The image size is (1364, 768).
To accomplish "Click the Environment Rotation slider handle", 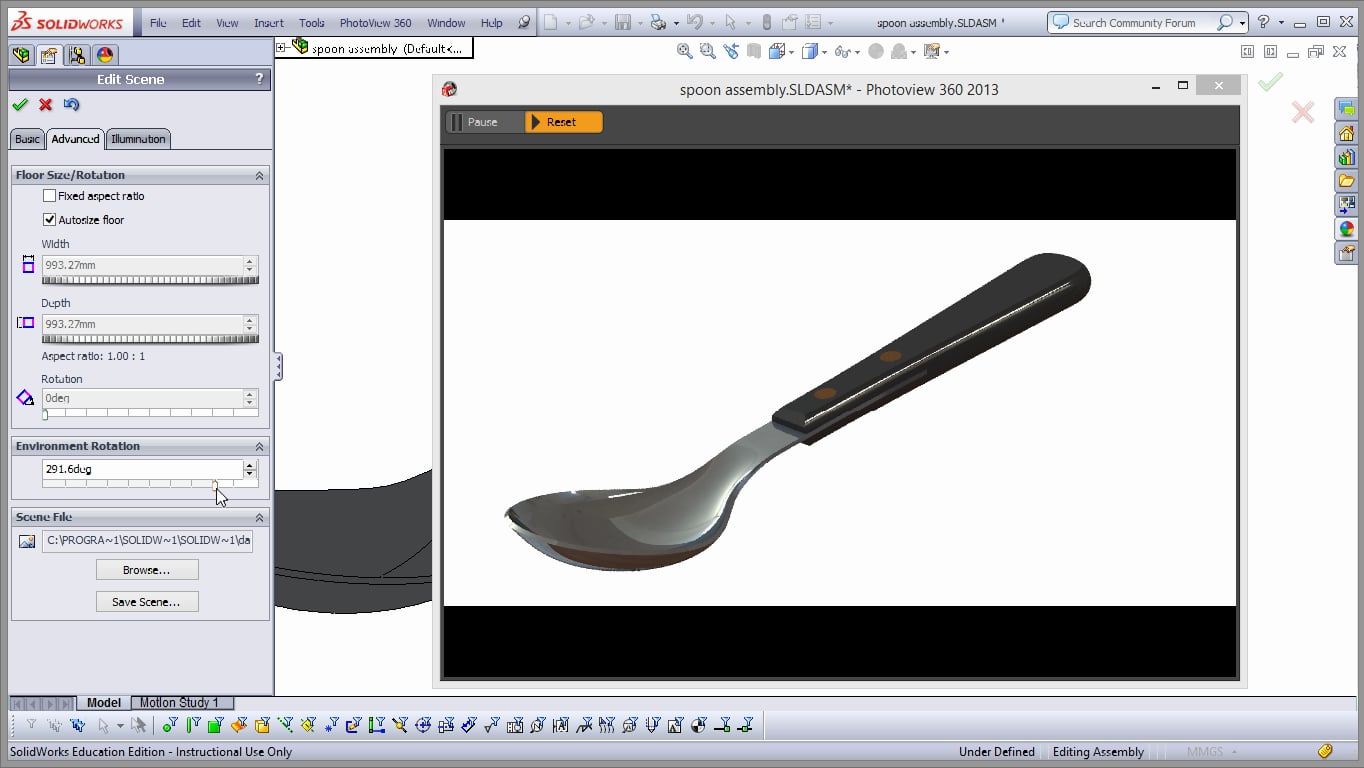I will (x=215, y=485).
